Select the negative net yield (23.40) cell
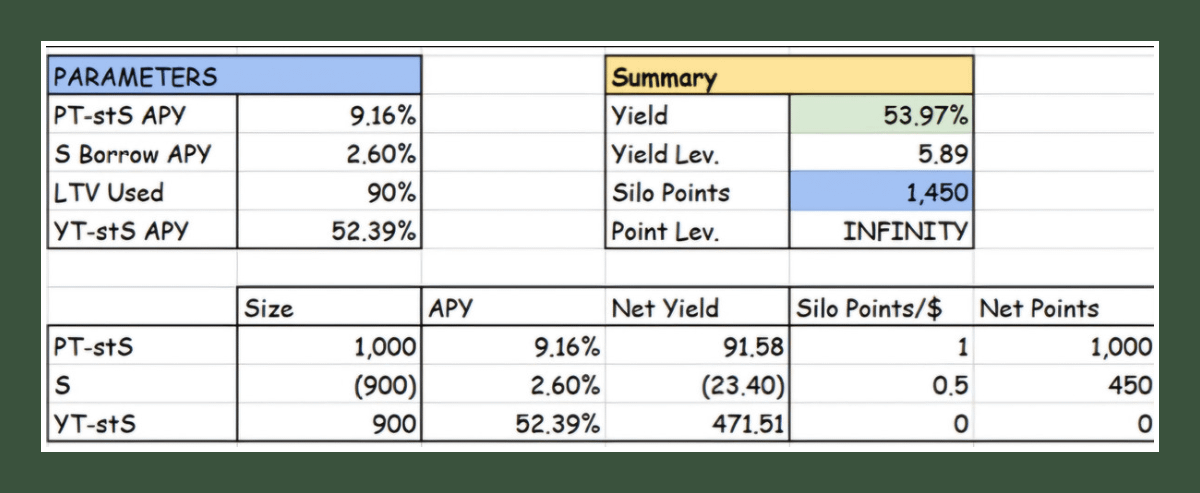Viewport: 1200px width, 493px height. pyautogui.click(x=696, y=386)
